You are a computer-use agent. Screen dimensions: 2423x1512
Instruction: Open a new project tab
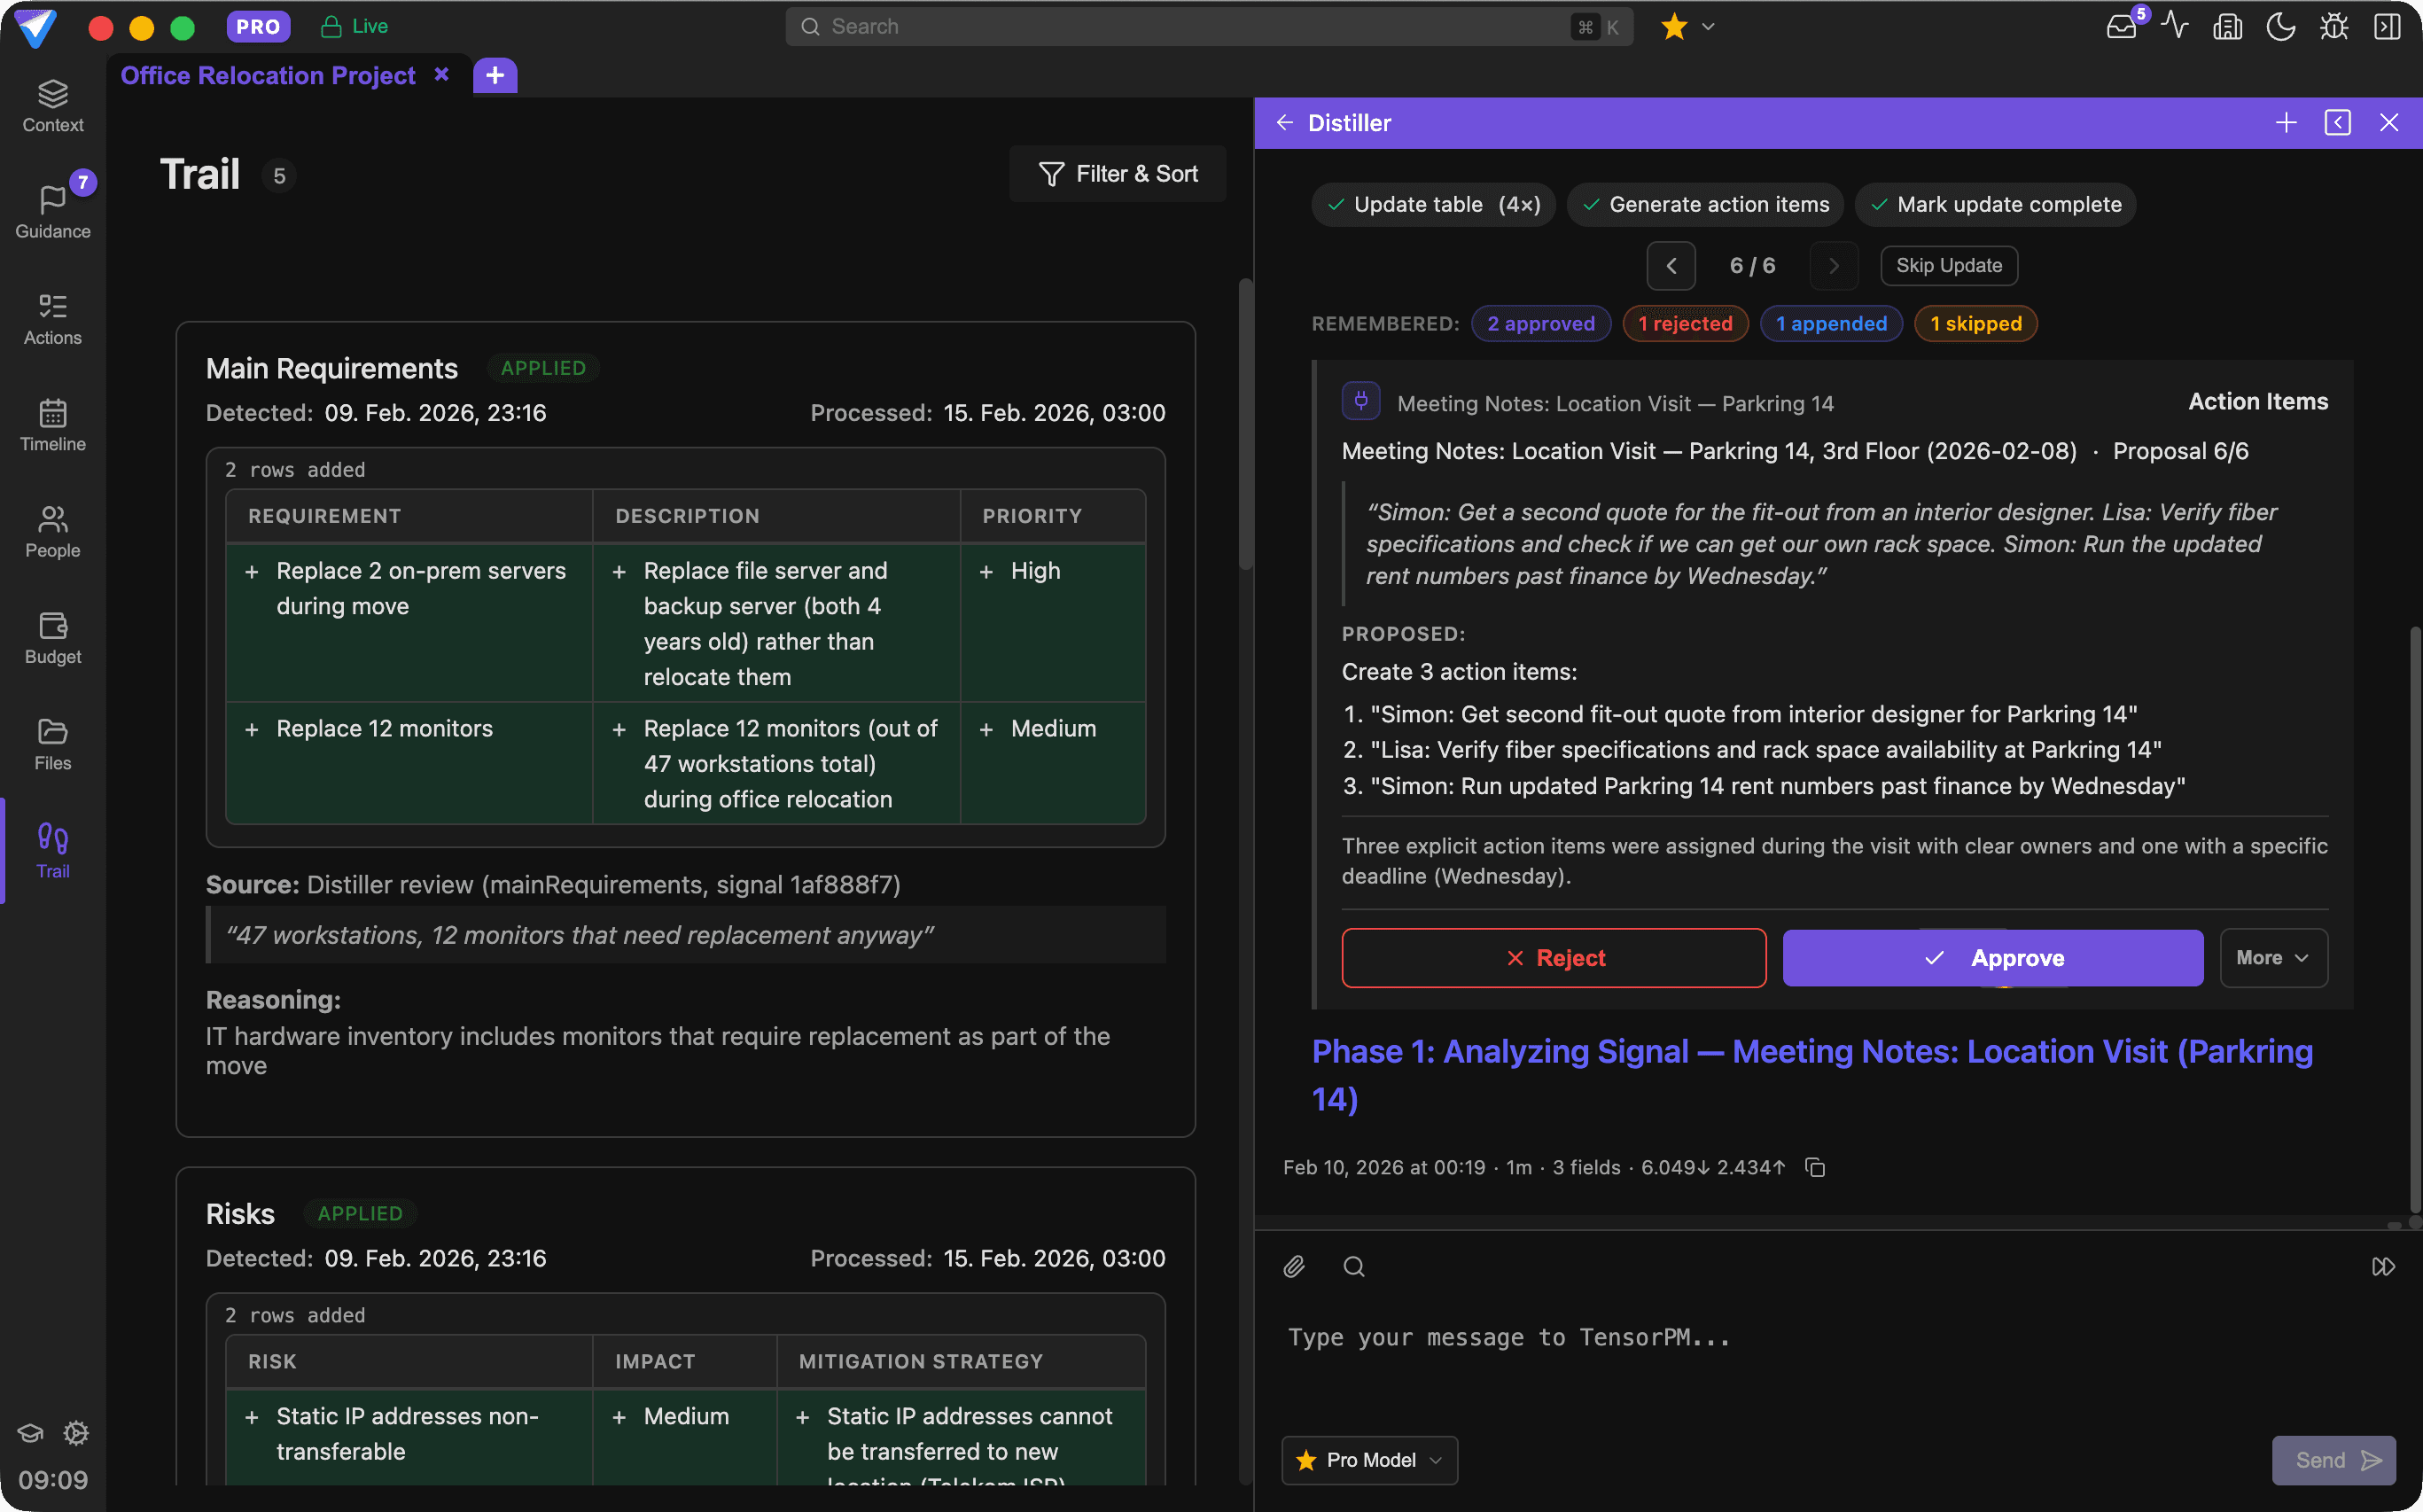point(494,75)
